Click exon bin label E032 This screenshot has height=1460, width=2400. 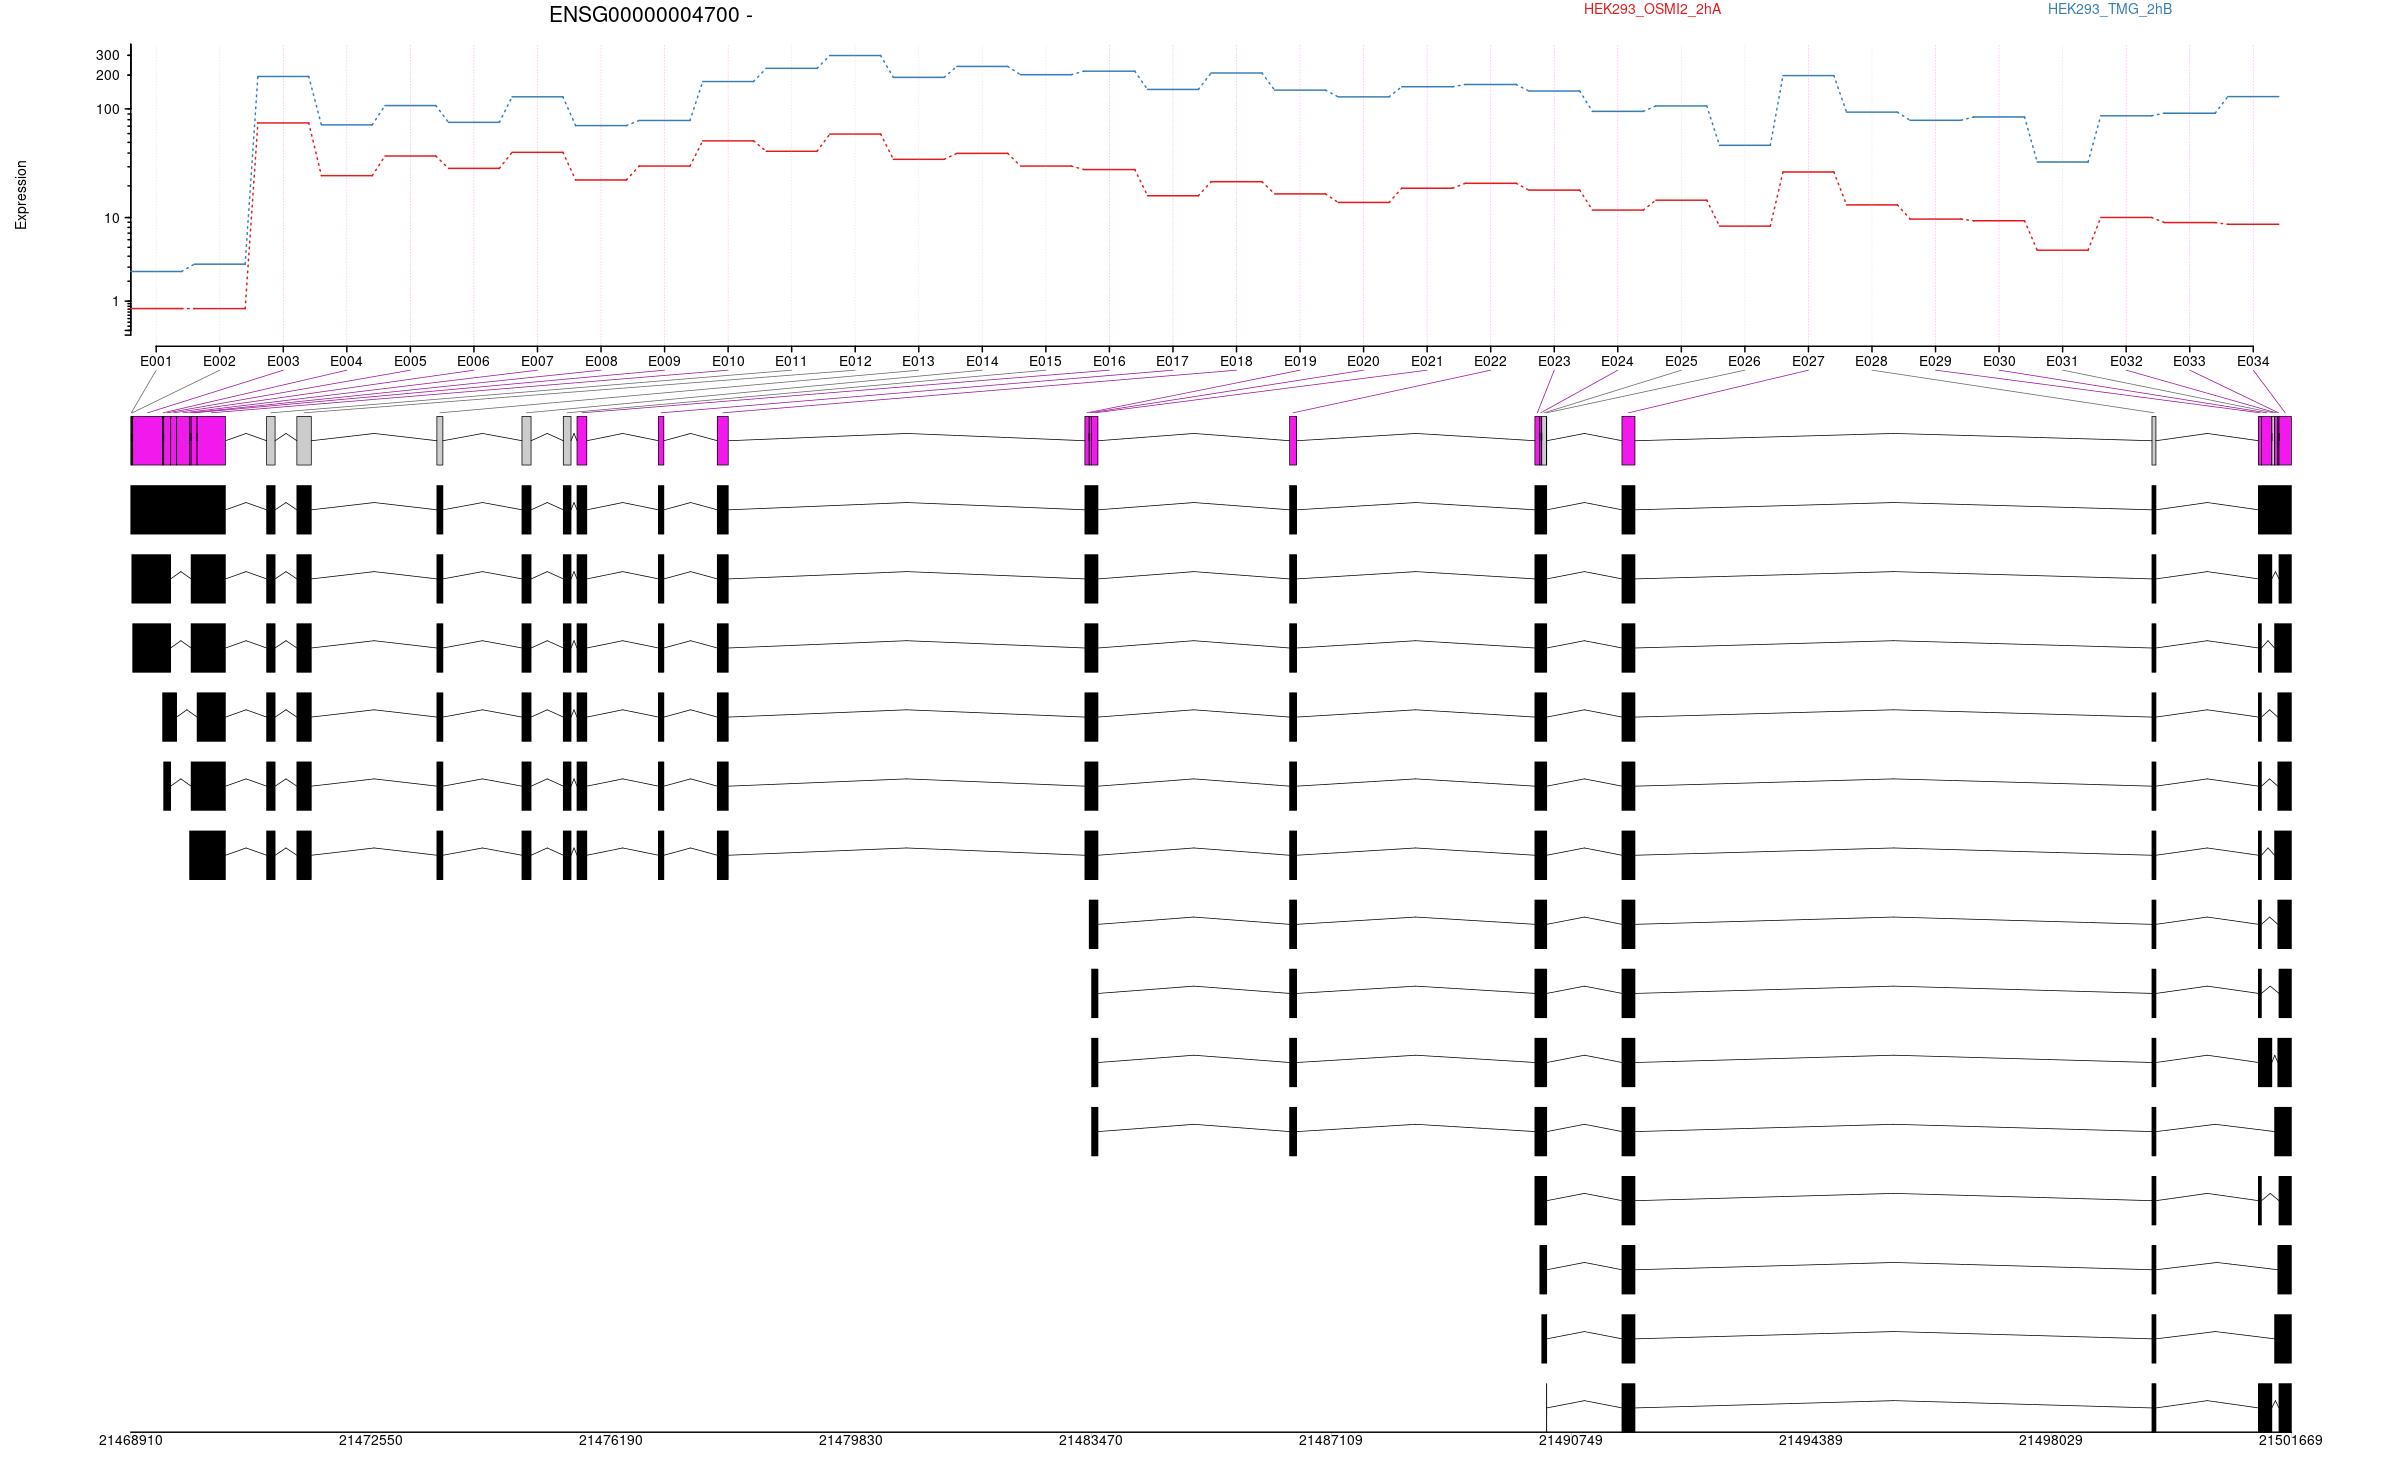click(2126, 361)
